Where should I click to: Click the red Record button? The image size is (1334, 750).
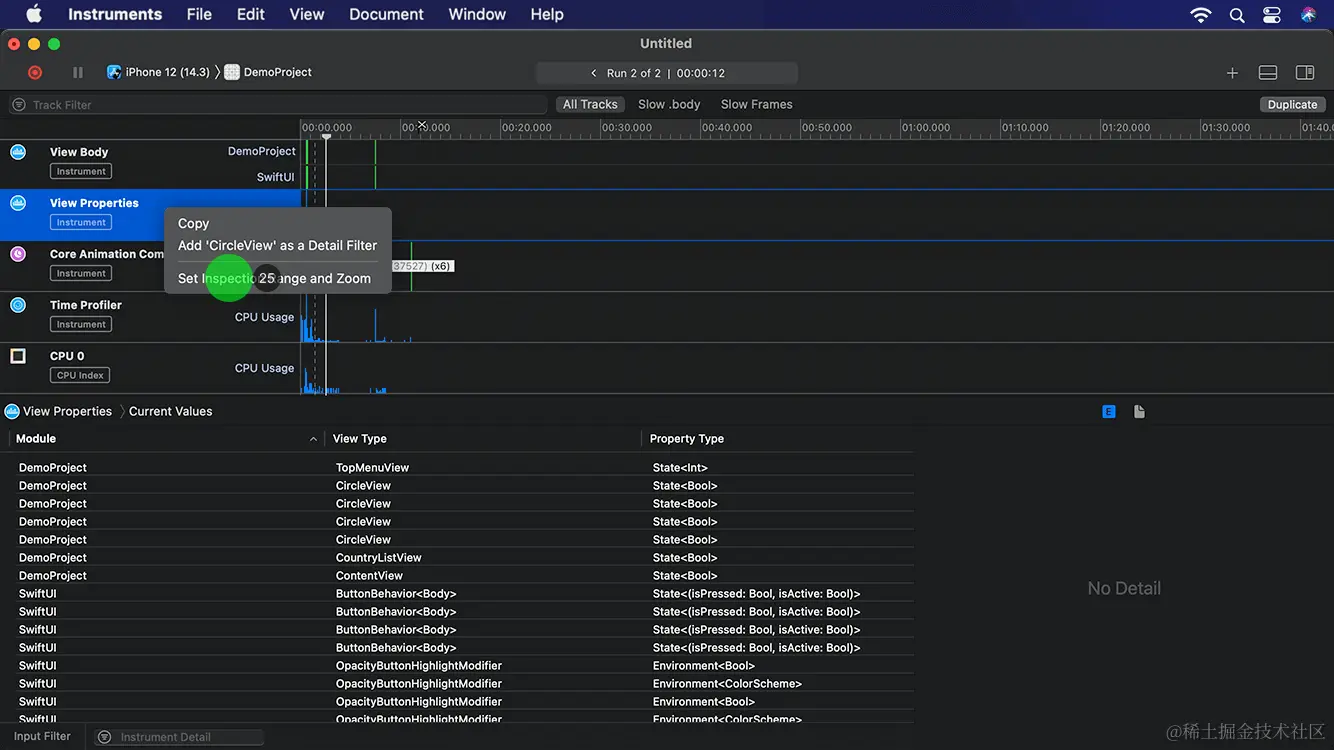[x=35, y=72]
